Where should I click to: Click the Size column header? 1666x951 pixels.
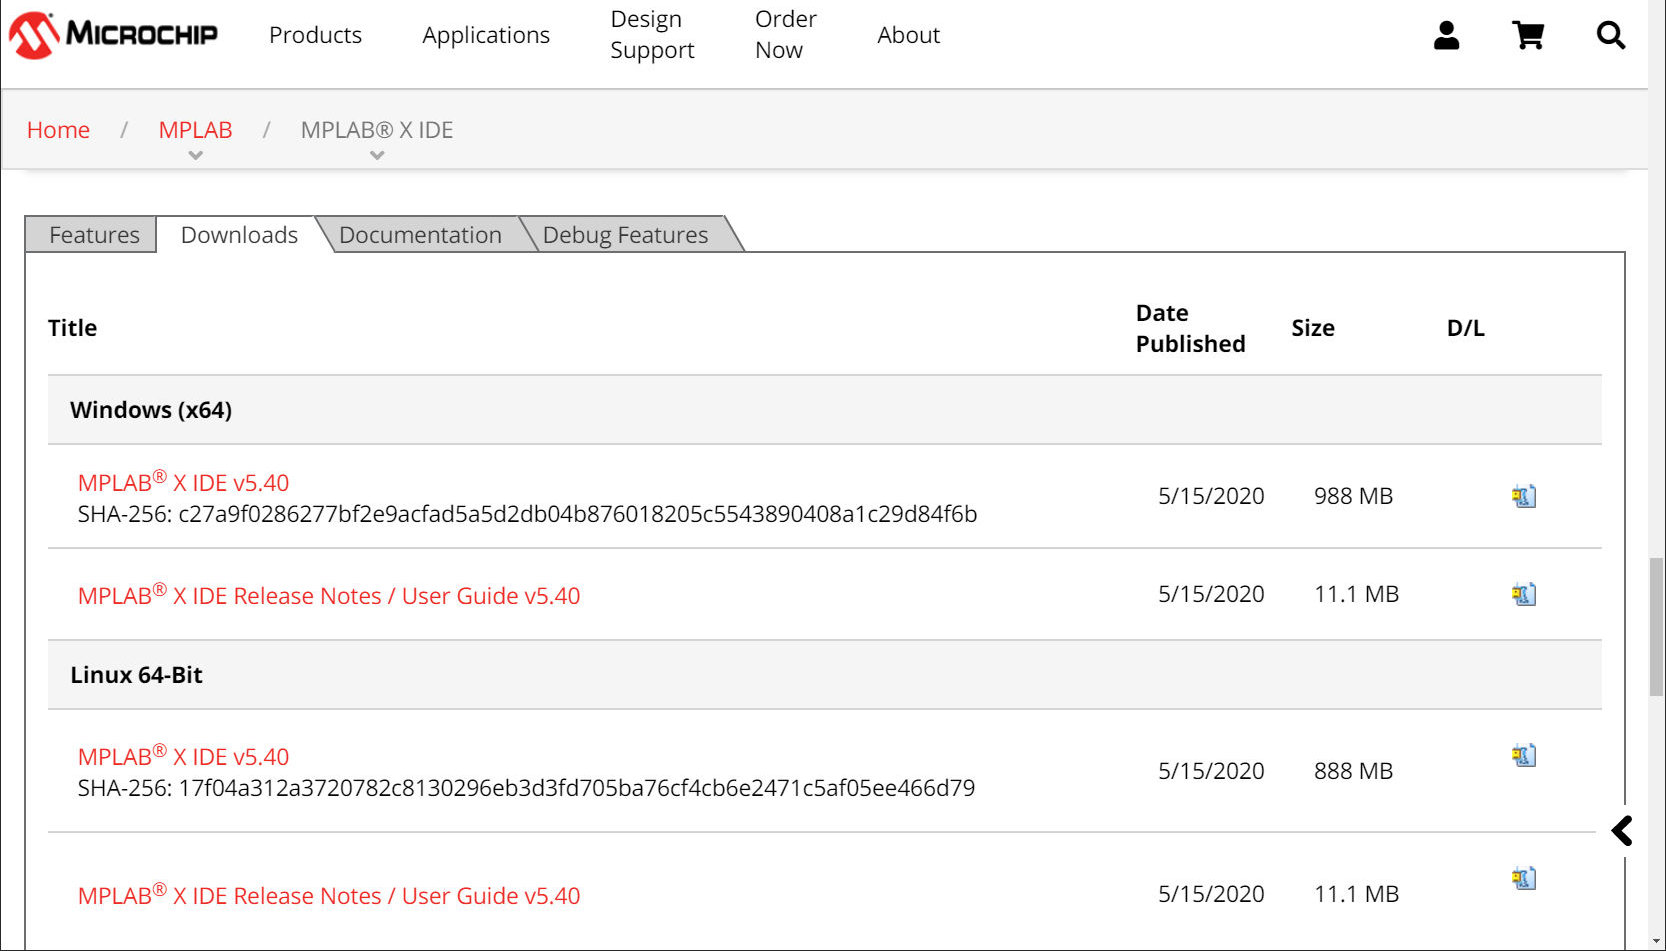pos(1312,328)
